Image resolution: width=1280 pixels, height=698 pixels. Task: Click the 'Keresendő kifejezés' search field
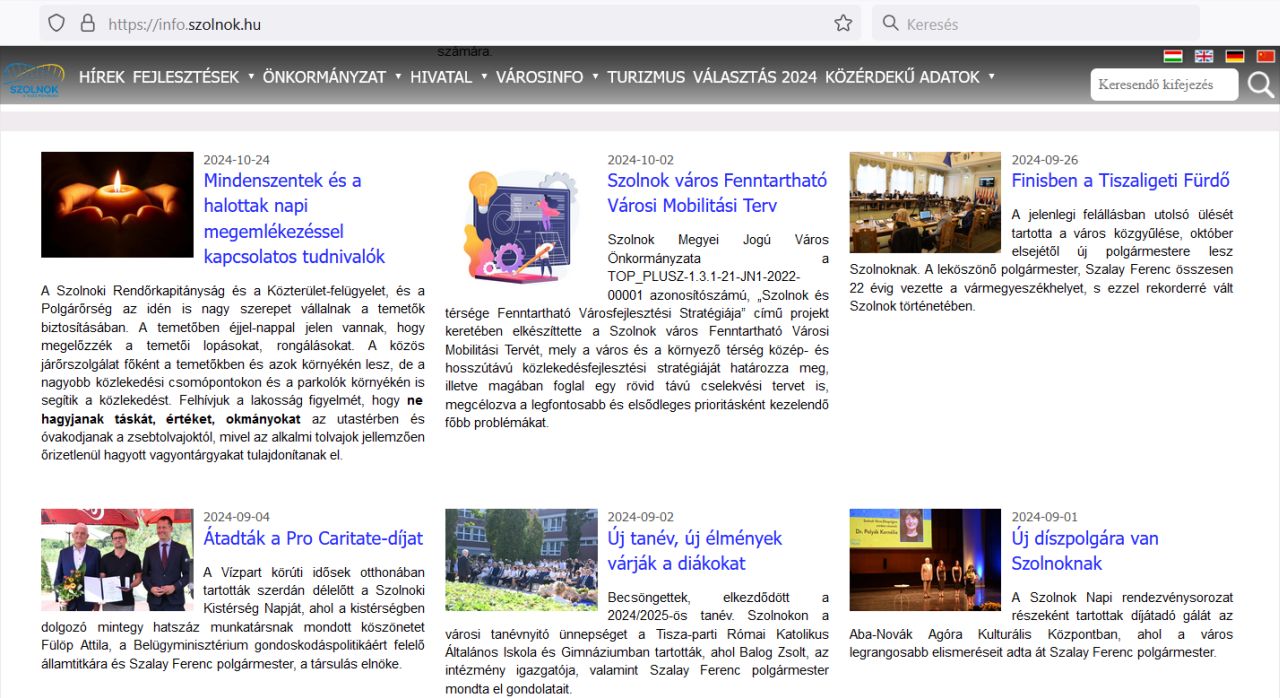click(x=1163, y=85)
